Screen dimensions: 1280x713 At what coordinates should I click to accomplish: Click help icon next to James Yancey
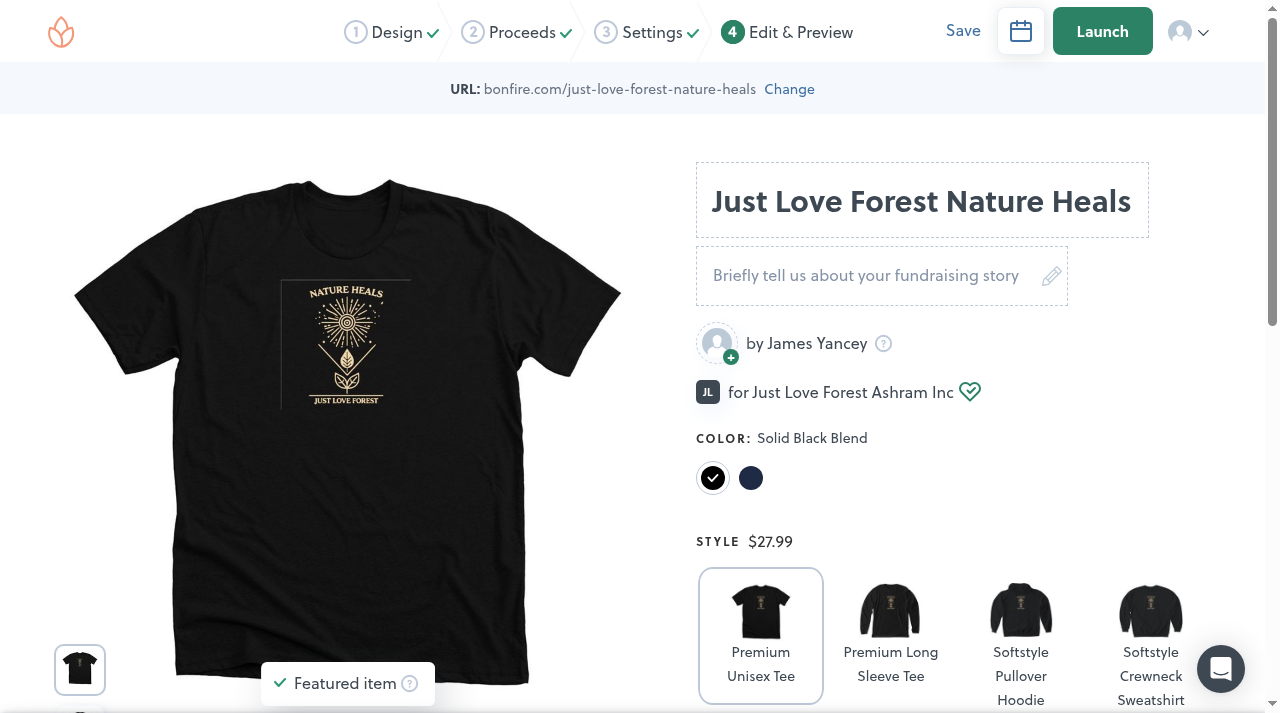(x=883, y=344)
